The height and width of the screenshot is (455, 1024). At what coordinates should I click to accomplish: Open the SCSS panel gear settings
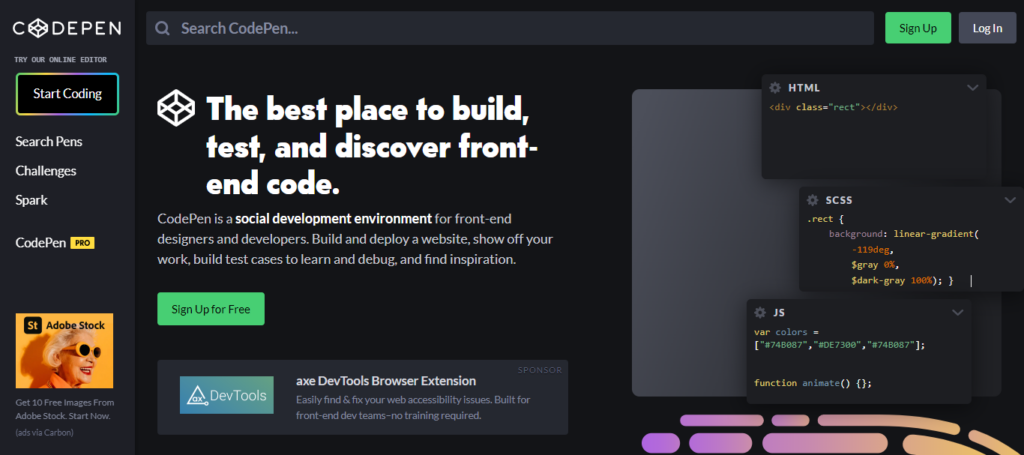click(811, 200)
